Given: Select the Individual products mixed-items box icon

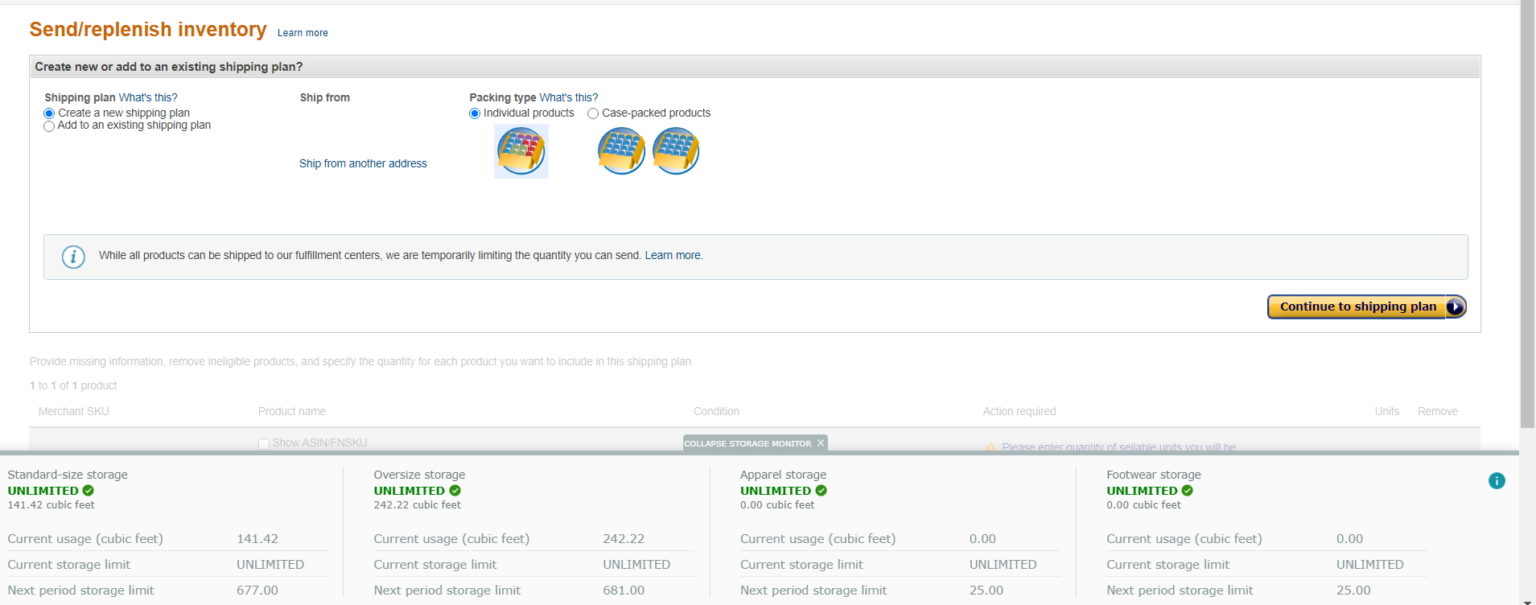Looking at the screenshot, I should (x=520, y=151).
